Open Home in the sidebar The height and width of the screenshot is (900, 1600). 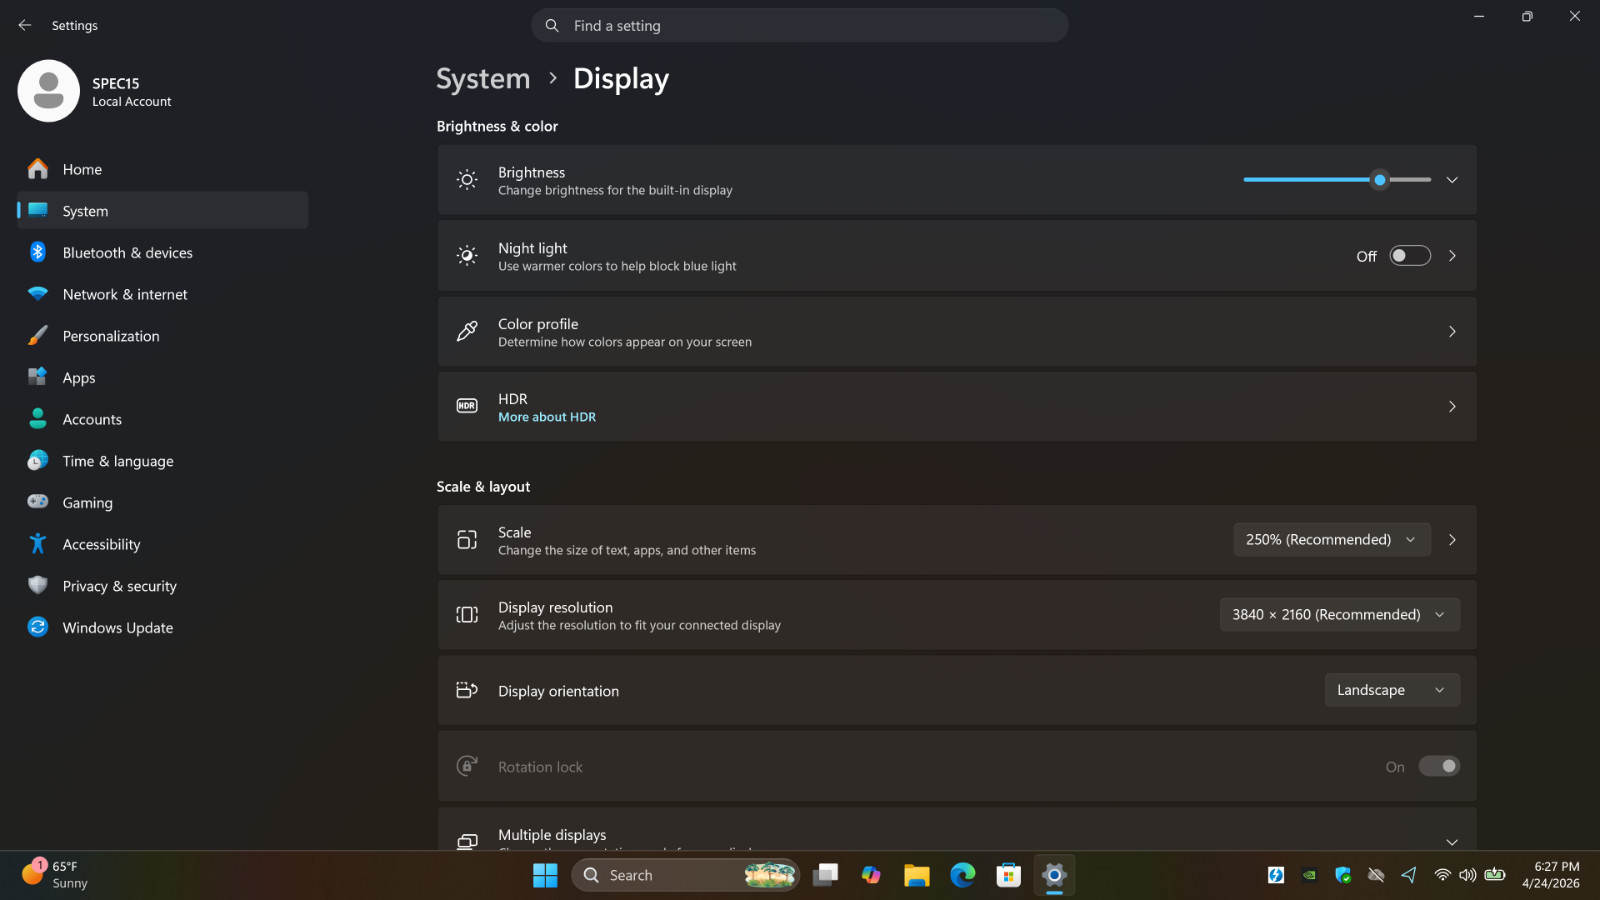(x=162, y=169)
